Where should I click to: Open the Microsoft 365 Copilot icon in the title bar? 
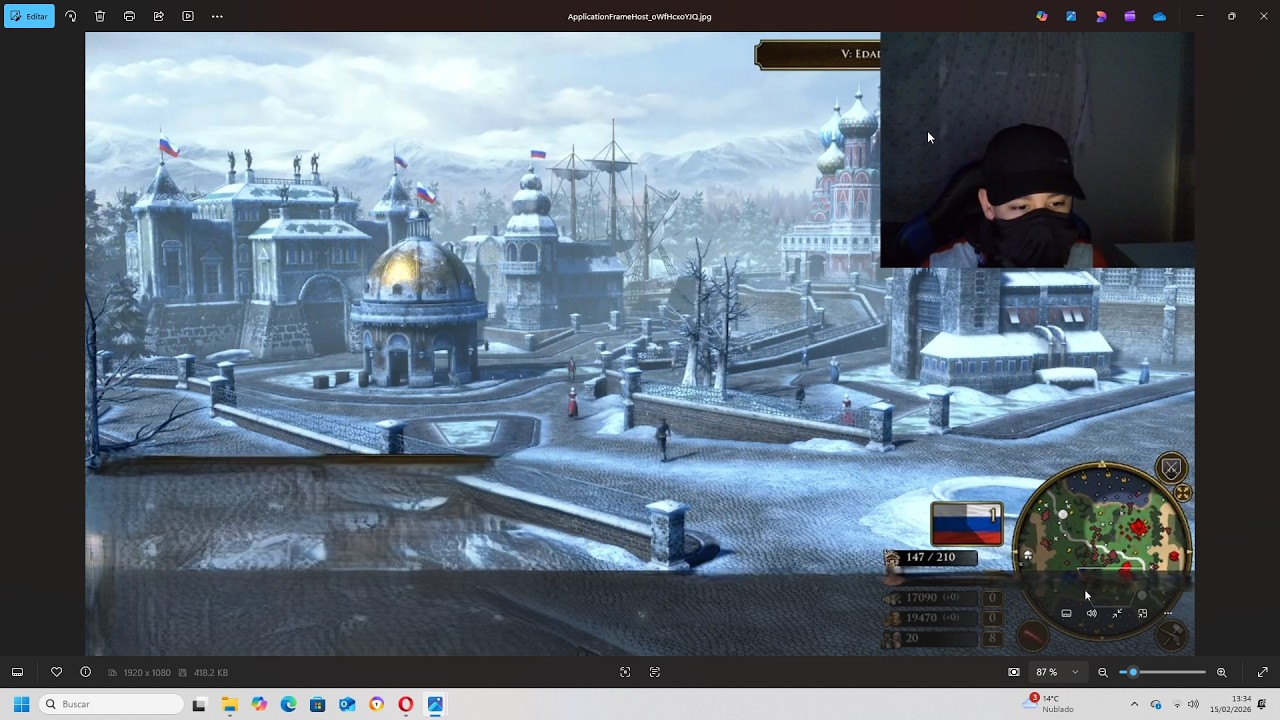click(x=1042, y=16)
